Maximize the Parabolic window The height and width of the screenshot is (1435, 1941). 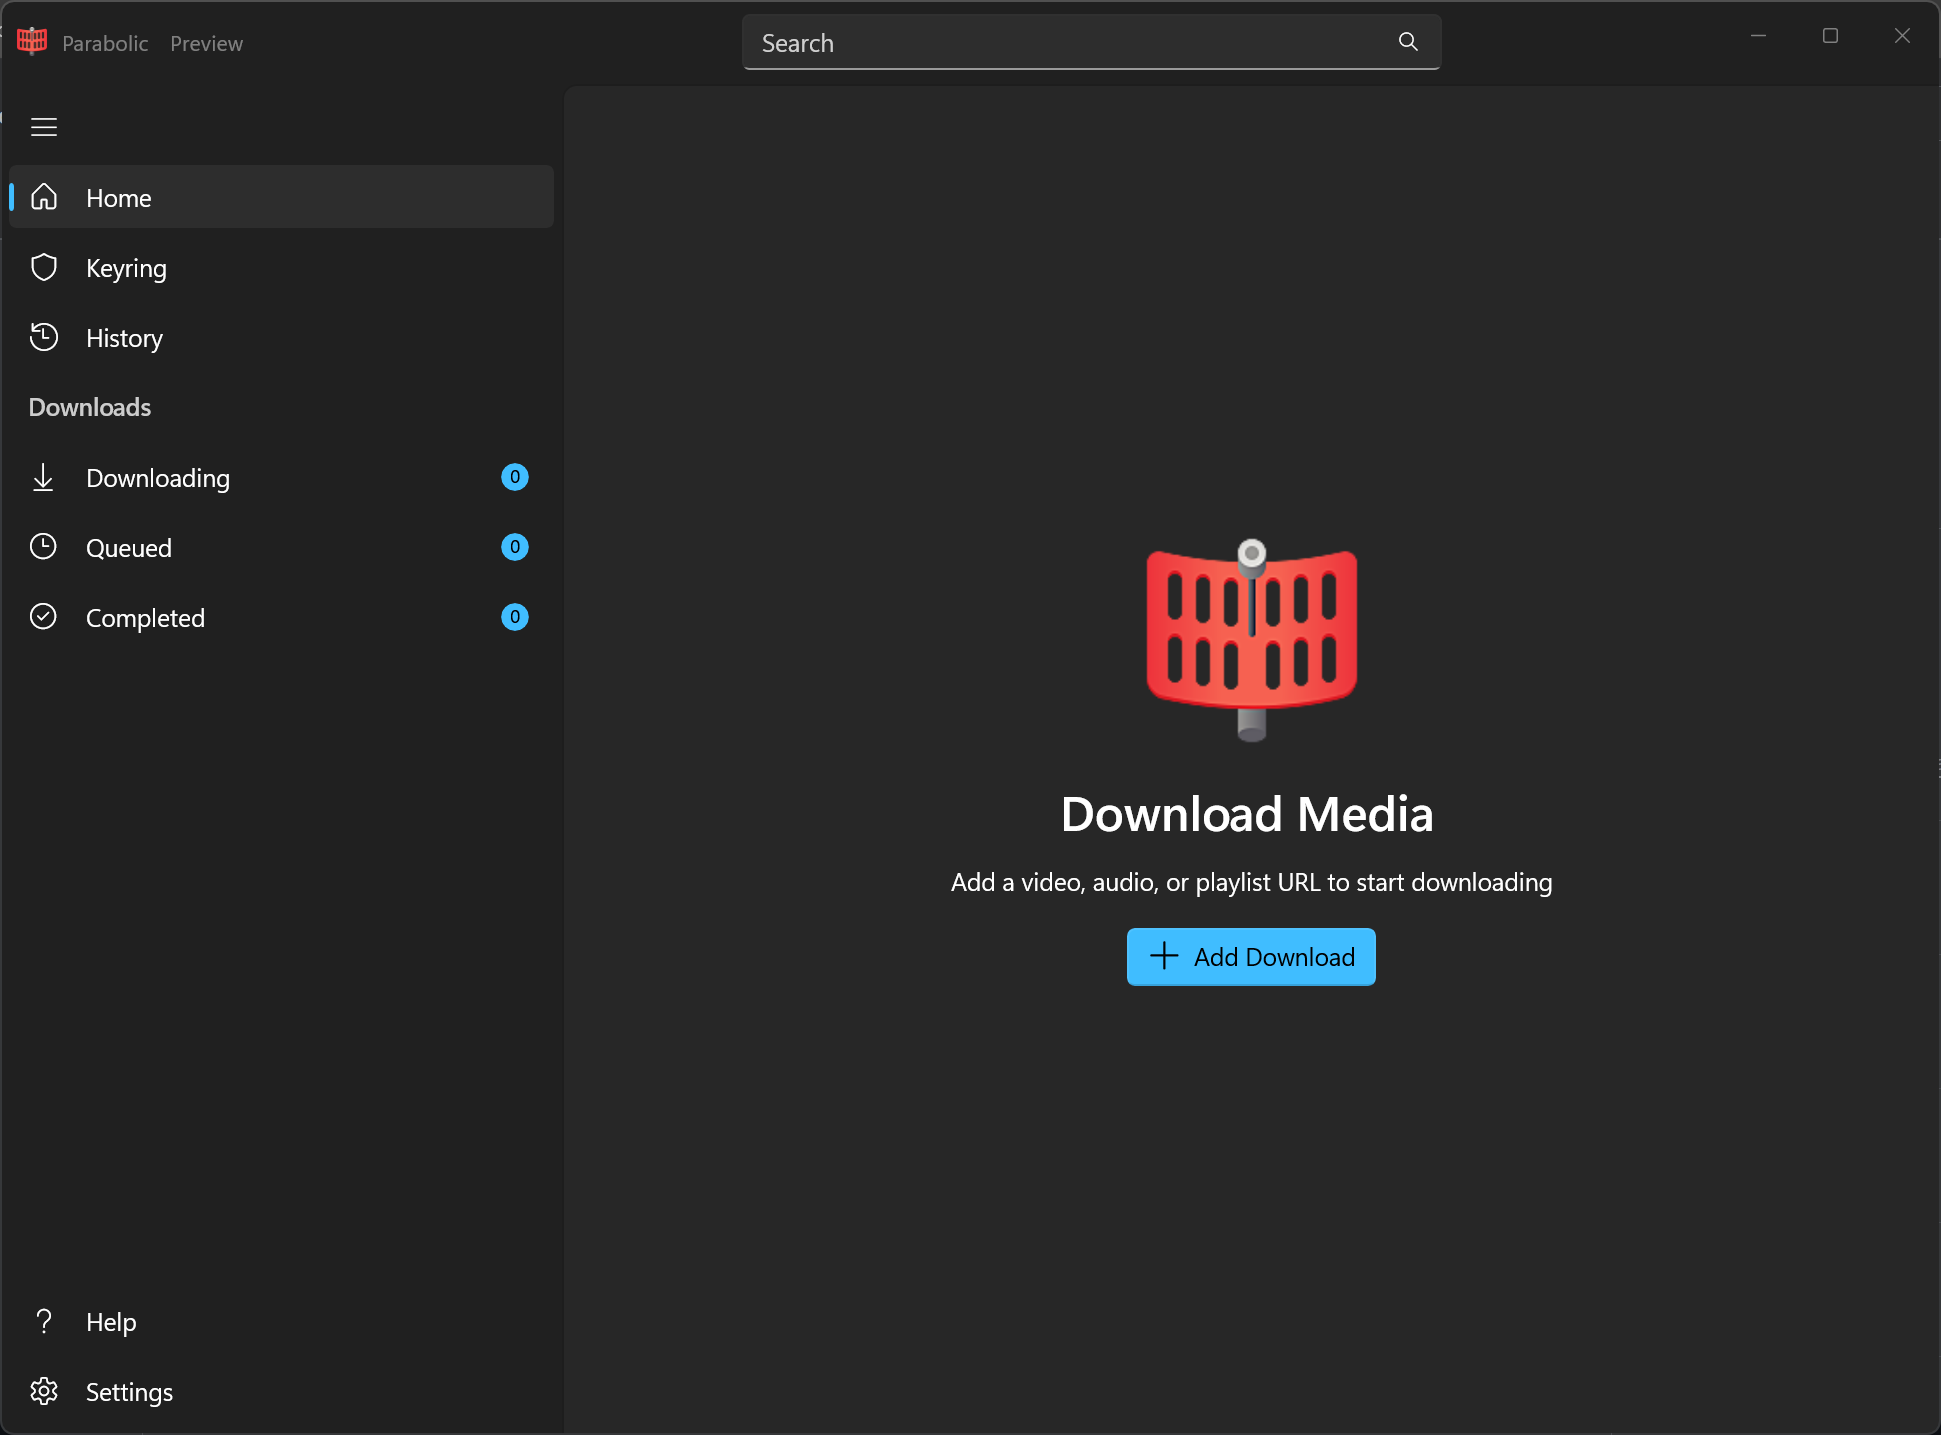[1830, 36]
